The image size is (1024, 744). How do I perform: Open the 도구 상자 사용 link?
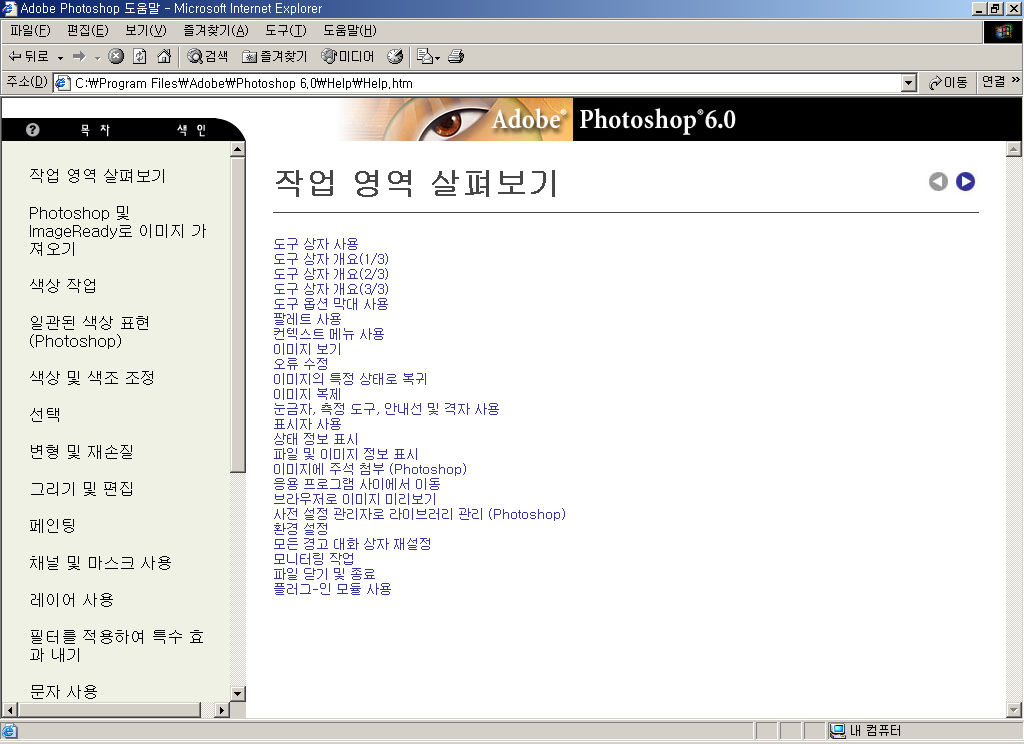coord(315,244)
